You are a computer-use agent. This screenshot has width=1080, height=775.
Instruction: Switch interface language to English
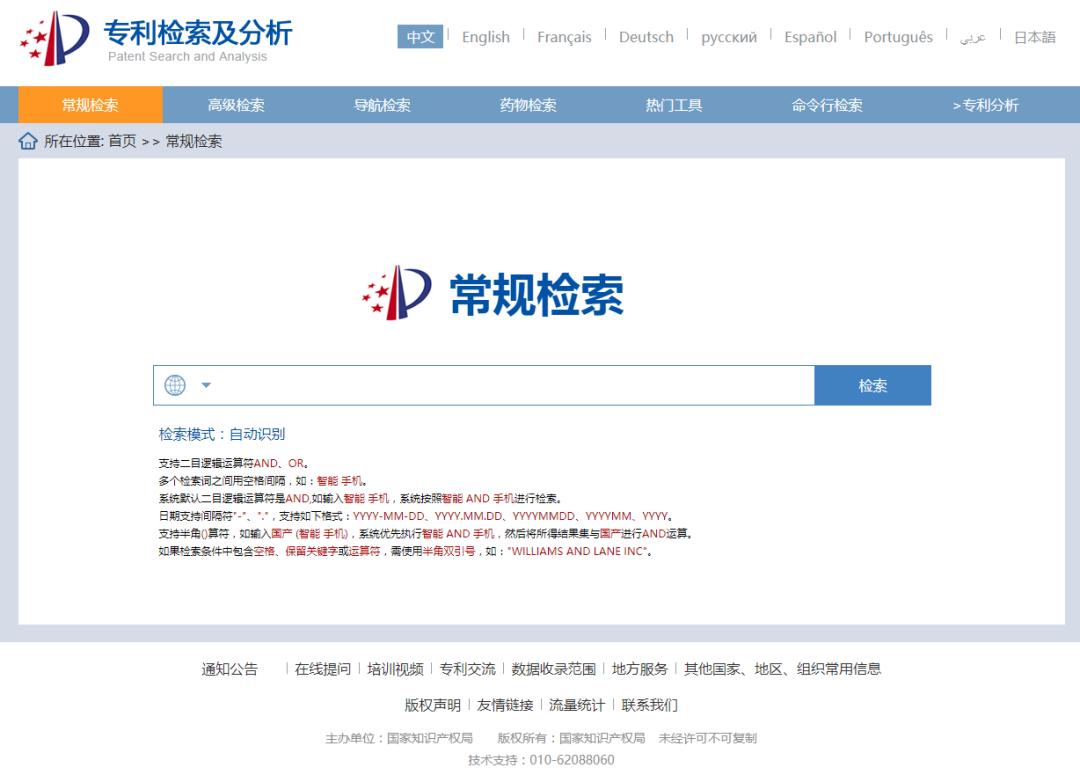point(485,37)
